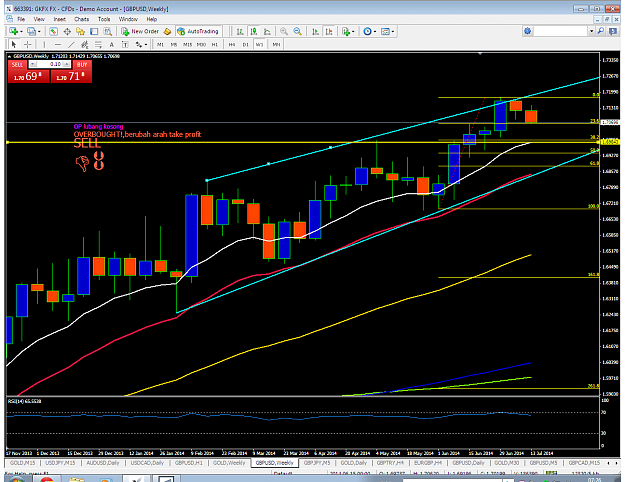
Task: Open the Templates icon
Action: click(385, 31)
